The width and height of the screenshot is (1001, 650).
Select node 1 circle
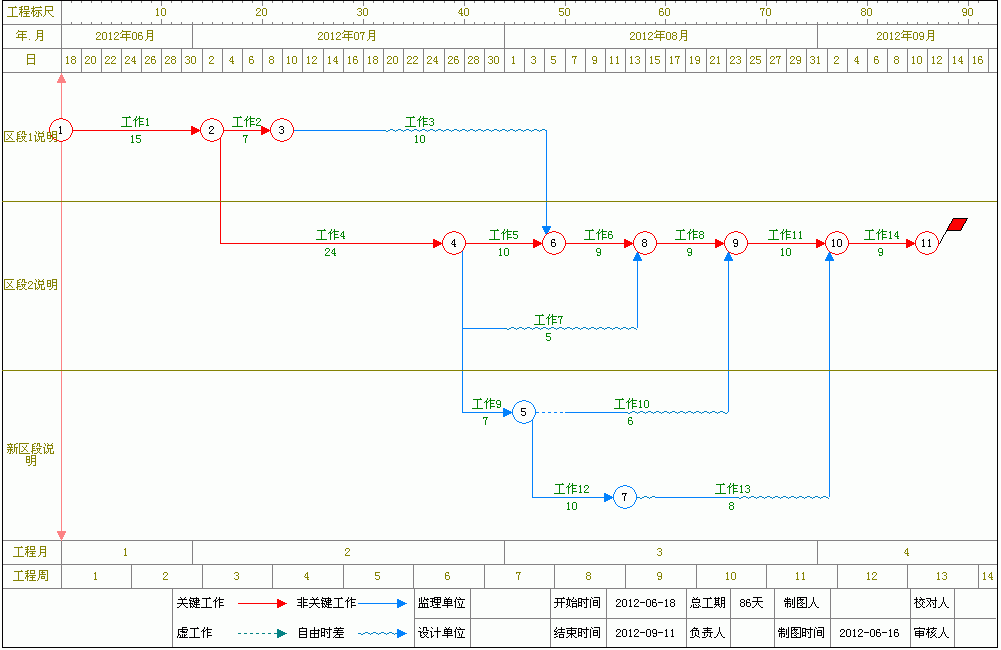61,130
